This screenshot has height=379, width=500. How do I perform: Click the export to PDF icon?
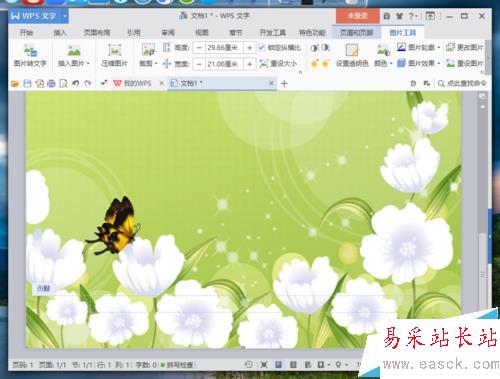point(40,83)
